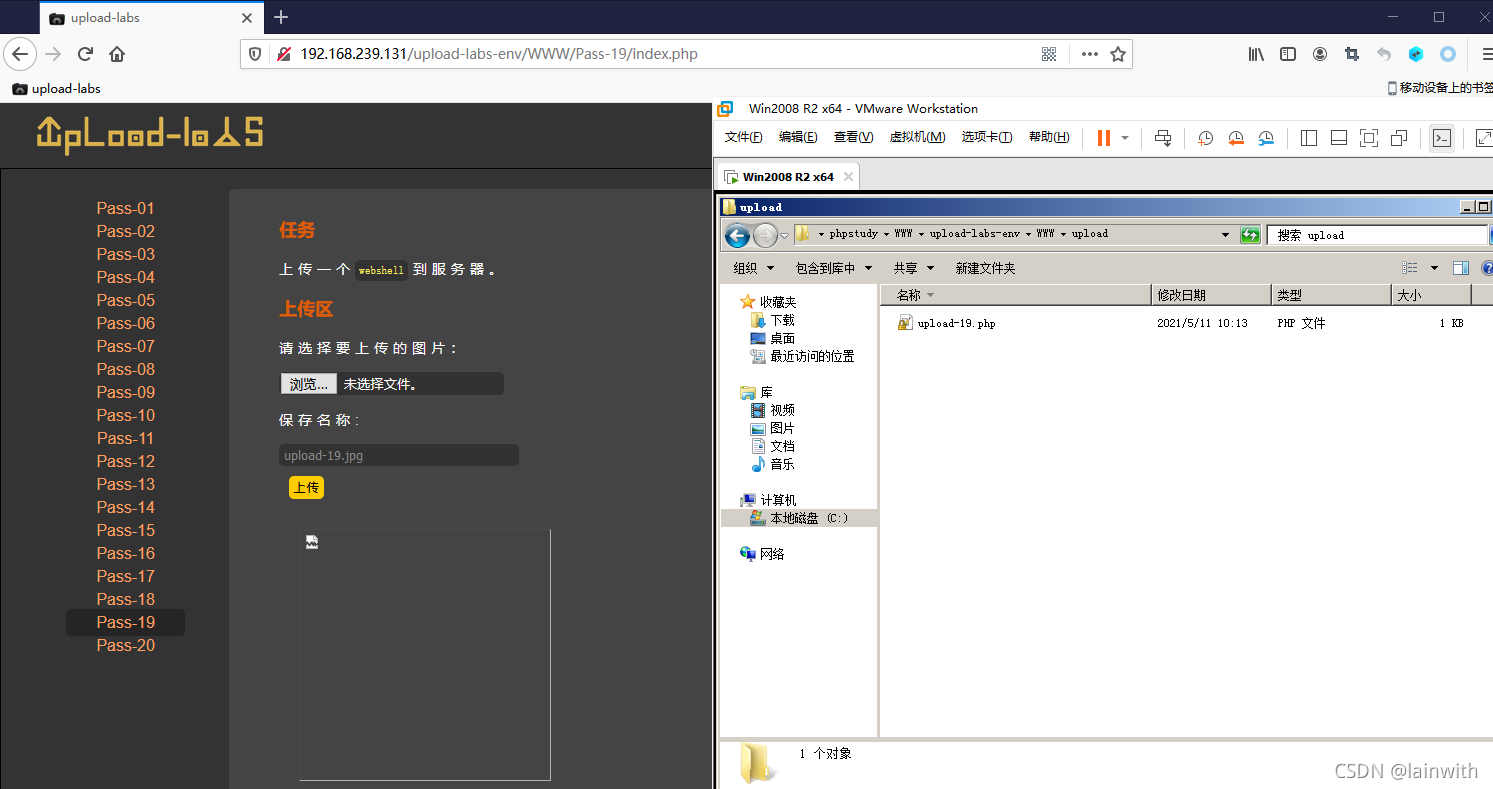The image size is (1493, 789).
Task: Refresh the upload folder in Explorer
Action: point(1250,235)
